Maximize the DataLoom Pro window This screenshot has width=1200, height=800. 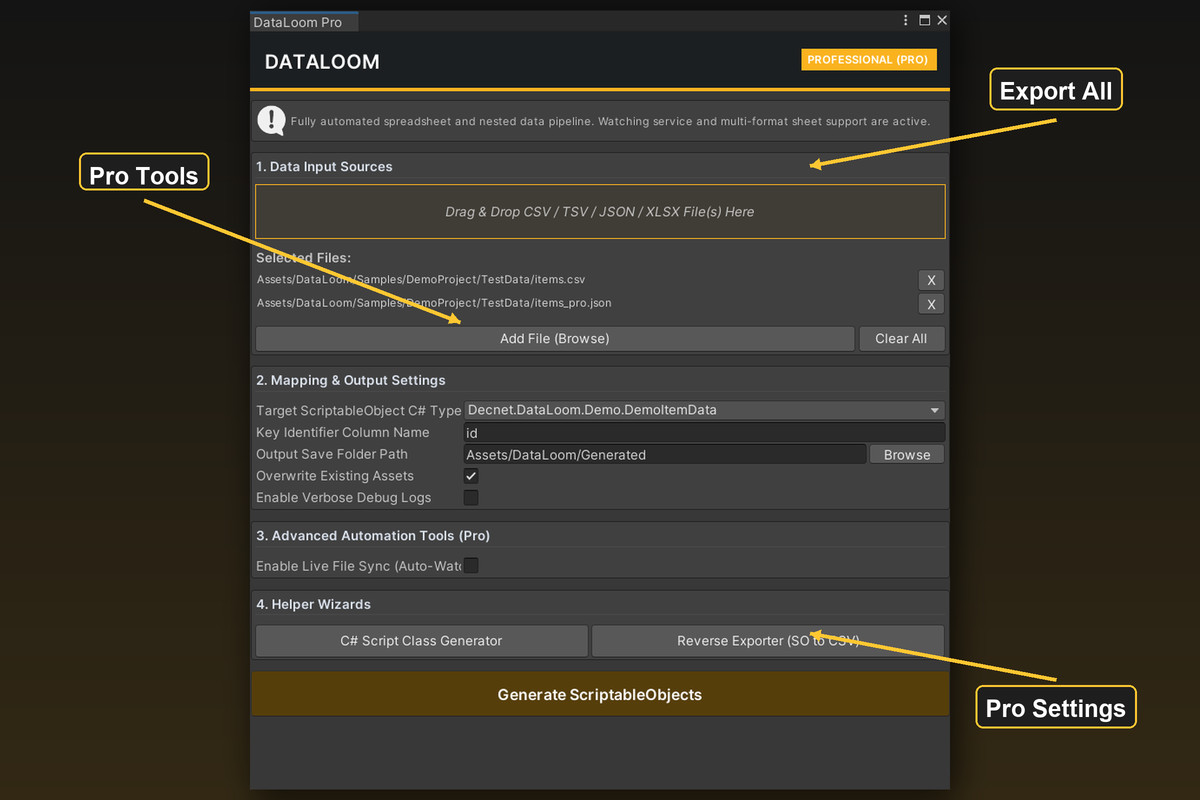[x=925, y=20]
